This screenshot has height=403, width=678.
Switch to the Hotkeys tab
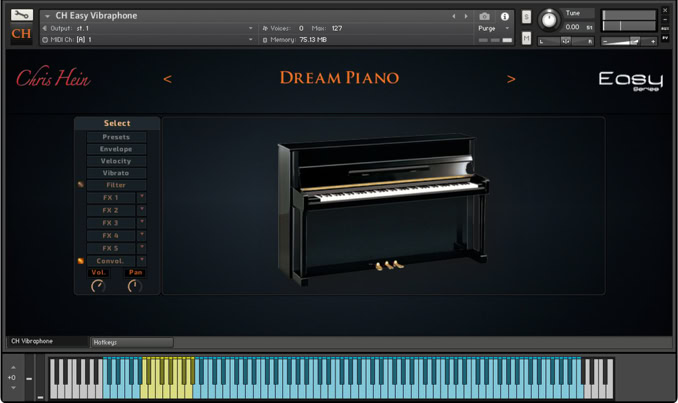tap(131, 342)
